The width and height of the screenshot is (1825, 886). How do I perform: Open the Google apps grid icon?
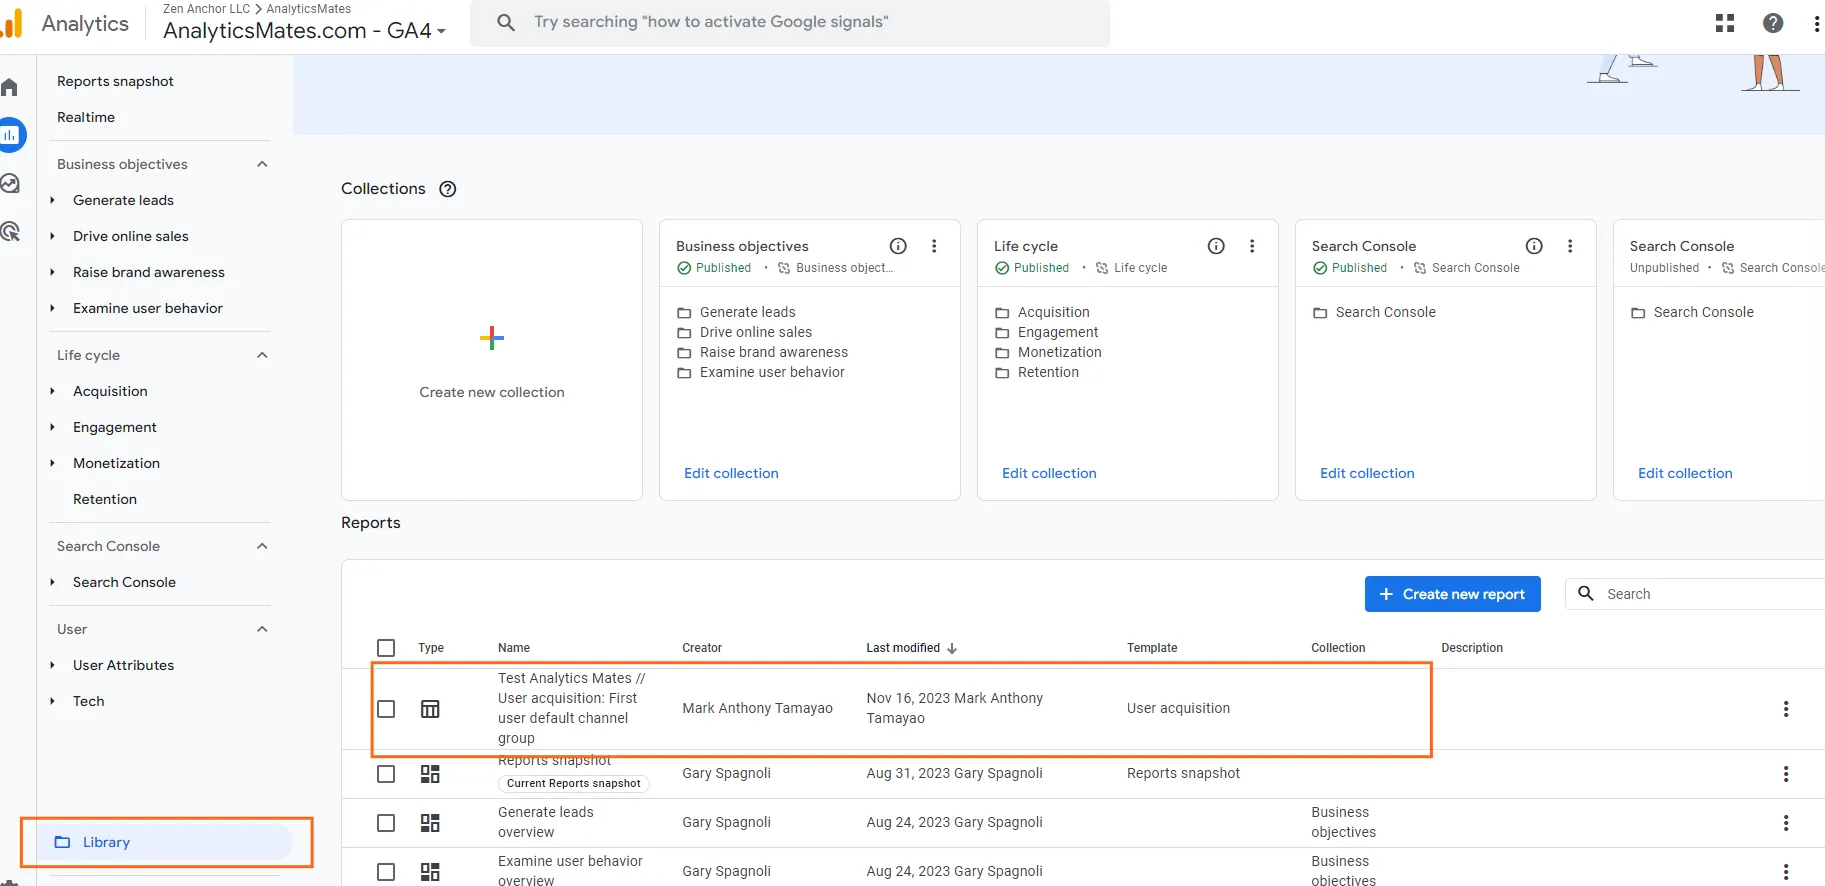coord(1725,23)
